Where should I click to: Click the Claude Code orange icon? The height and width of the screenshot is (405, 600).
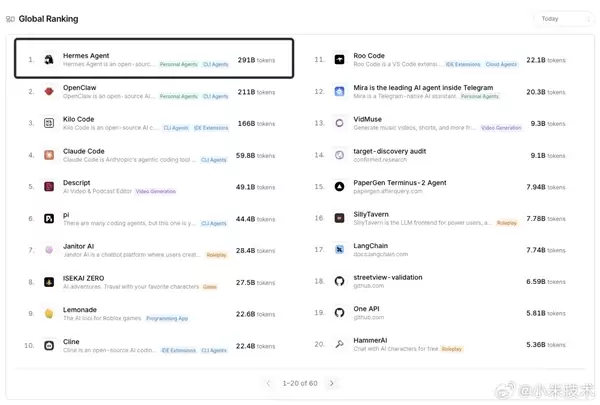(49, 155)
